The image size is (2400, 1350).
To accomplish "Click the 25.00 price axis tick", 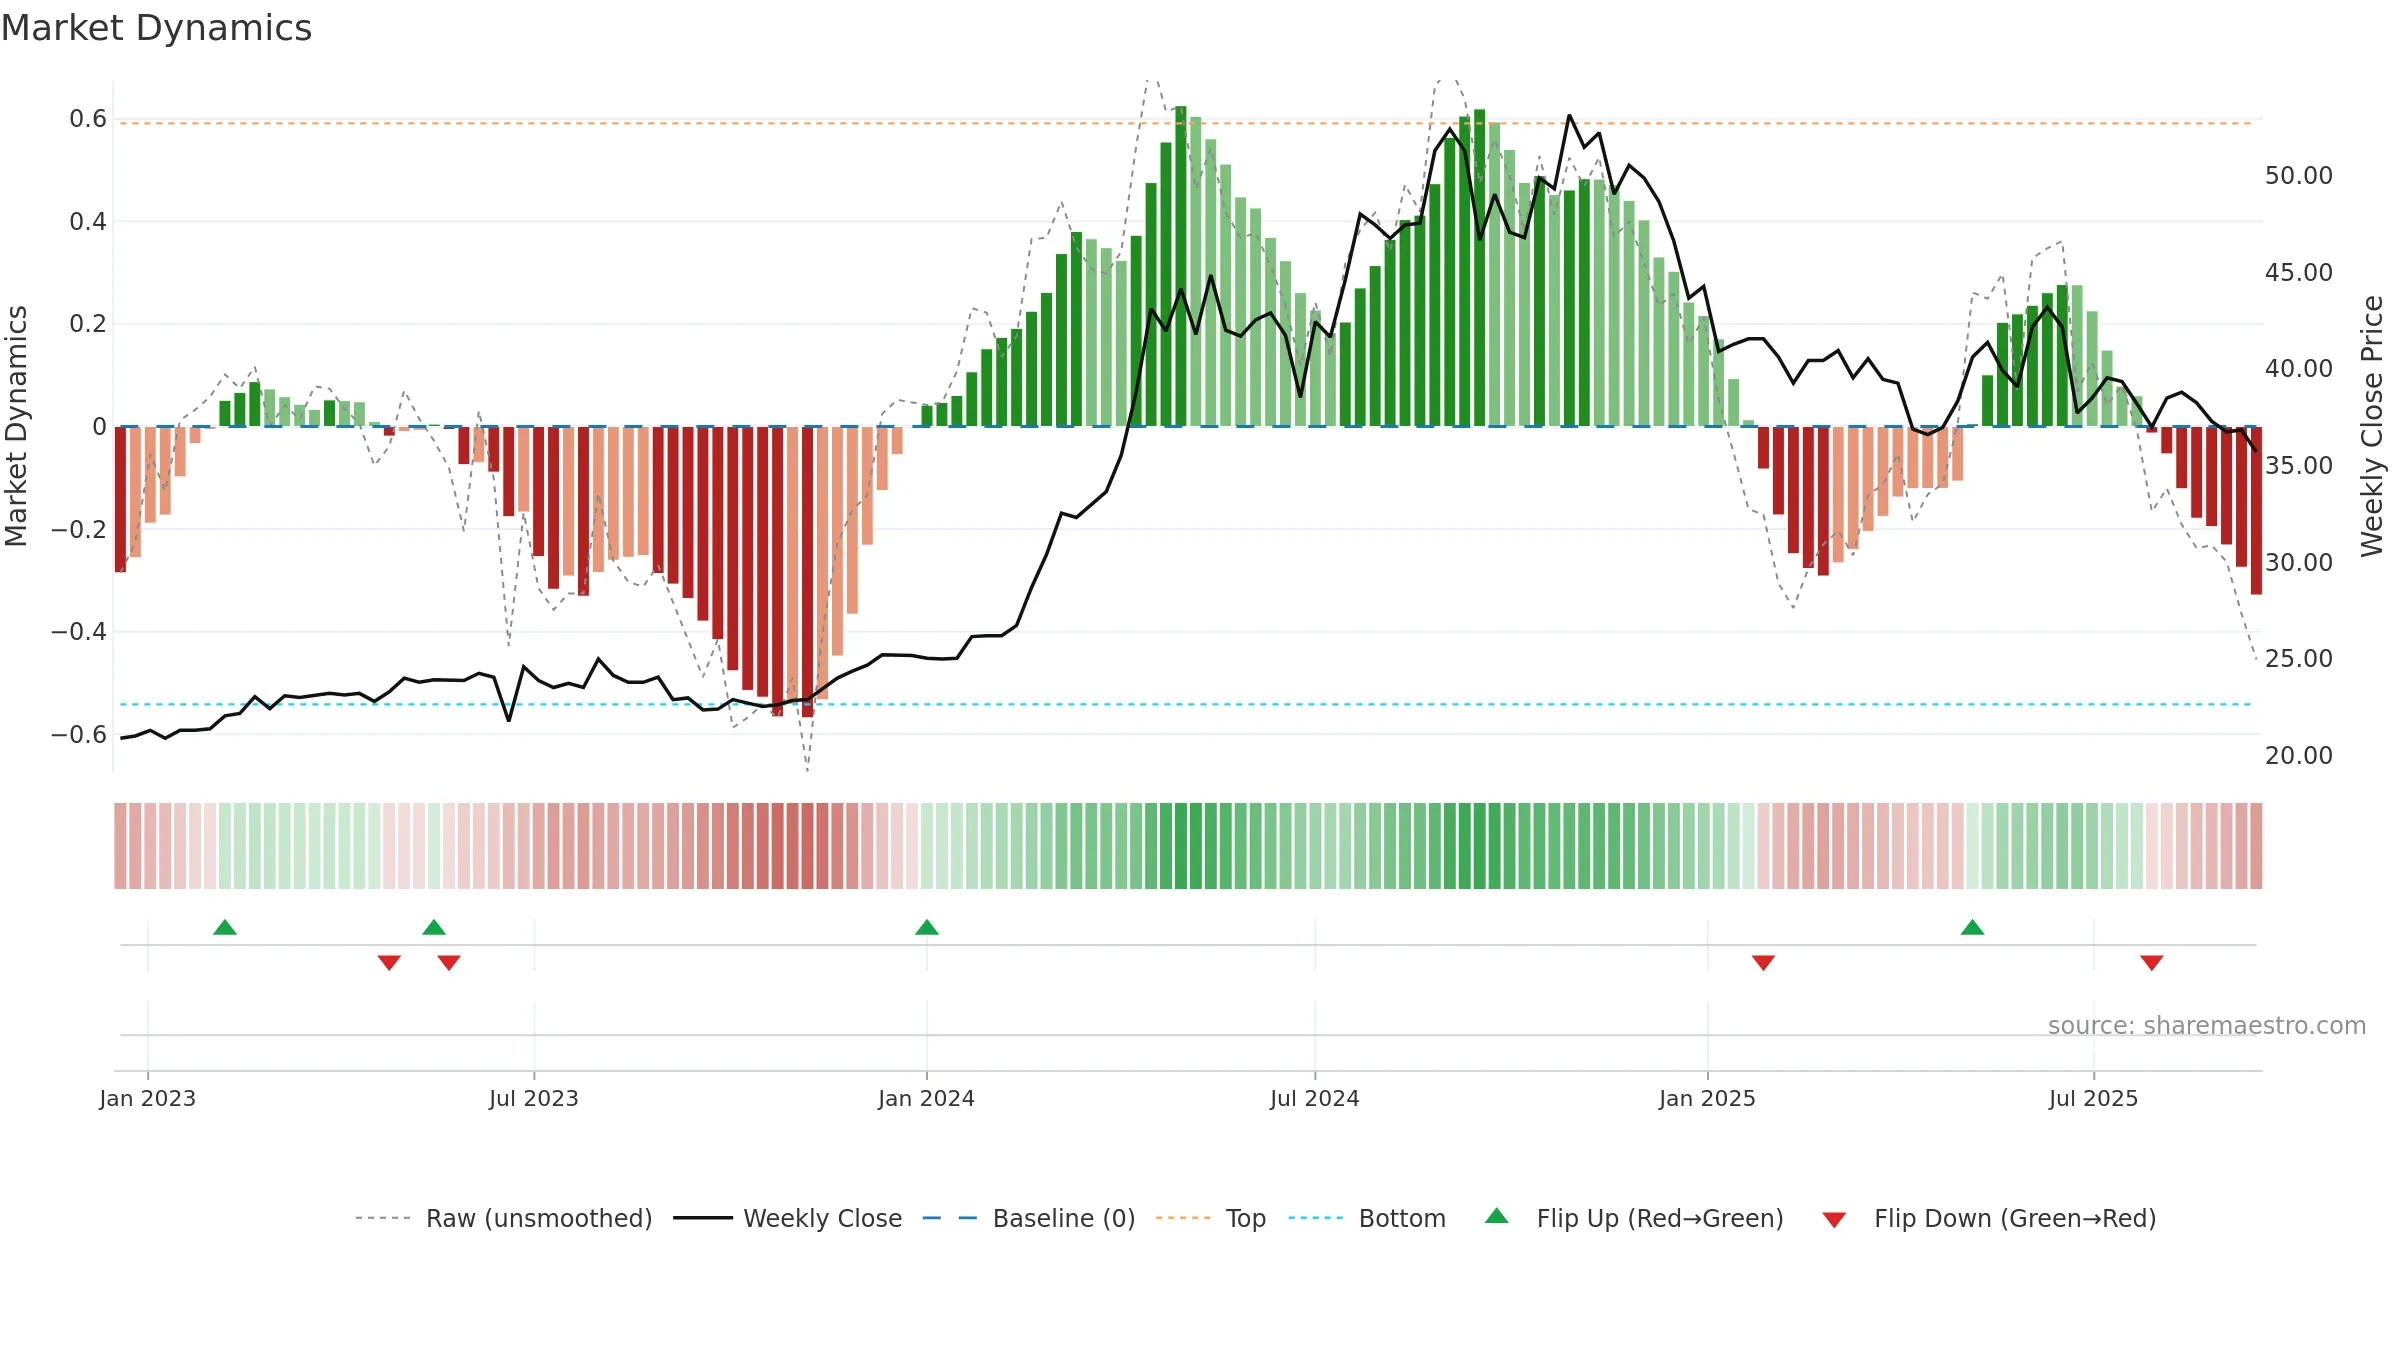I will pos(2299,659).
